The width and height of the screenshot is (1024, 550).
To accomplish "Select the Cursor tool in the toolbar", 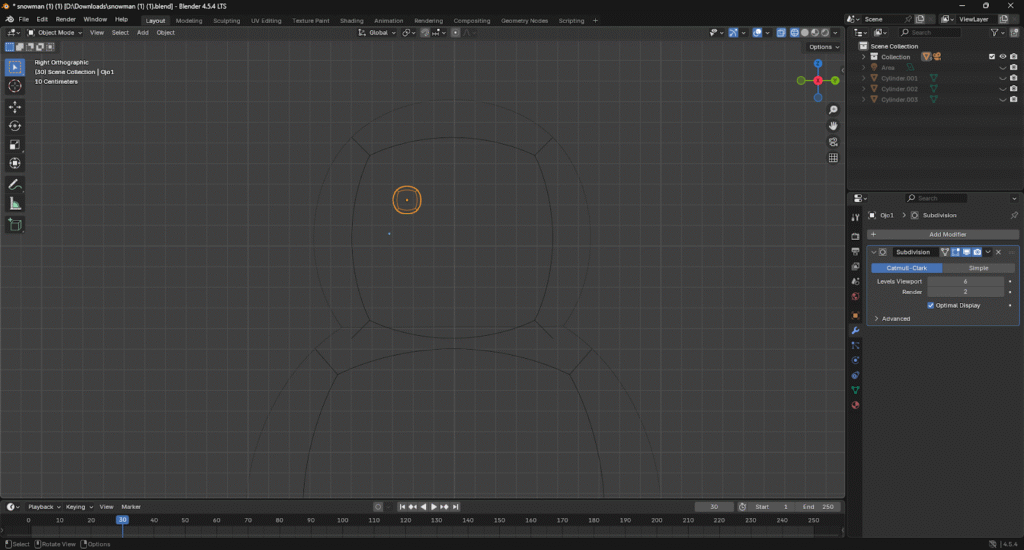I will (15, 86).
